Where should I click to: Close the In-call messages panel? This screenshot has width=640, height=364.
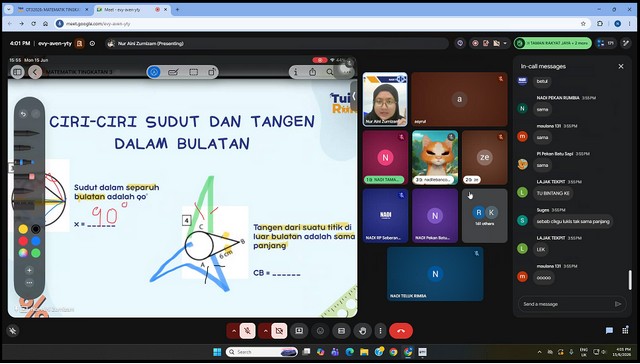(x=621, y=66)
